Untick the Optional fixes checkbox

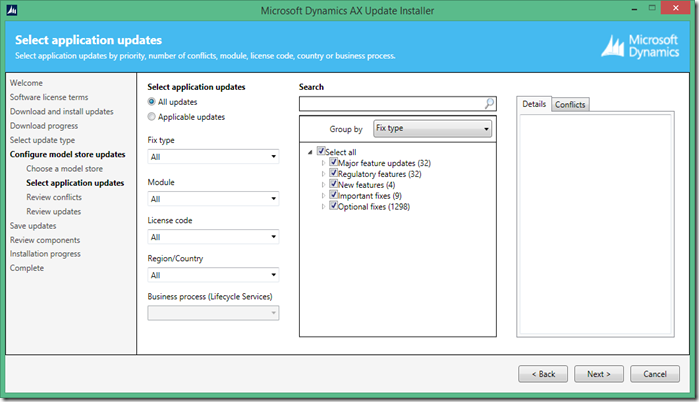(333, 206)
